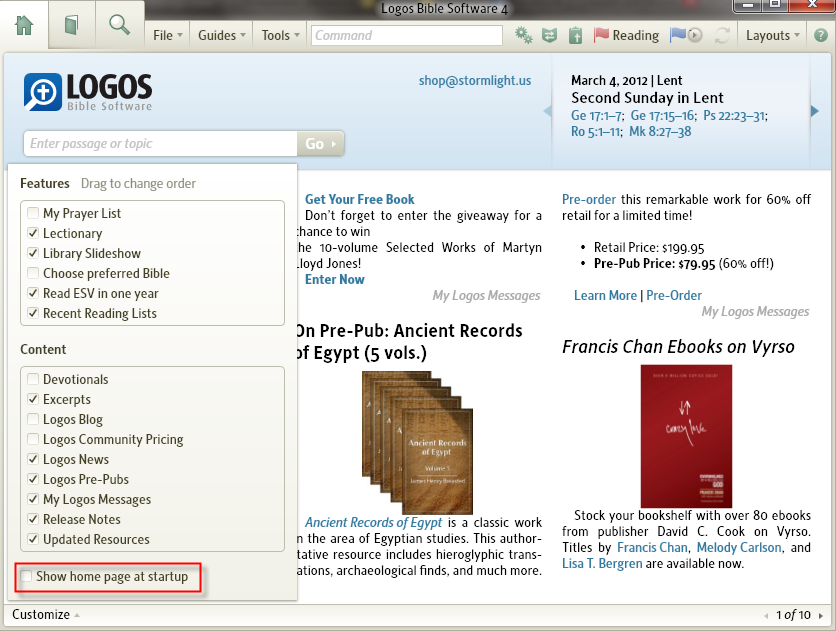The image size is (836, 631).
Task: Go to next home page number arrow
Action: coord(821,616)
